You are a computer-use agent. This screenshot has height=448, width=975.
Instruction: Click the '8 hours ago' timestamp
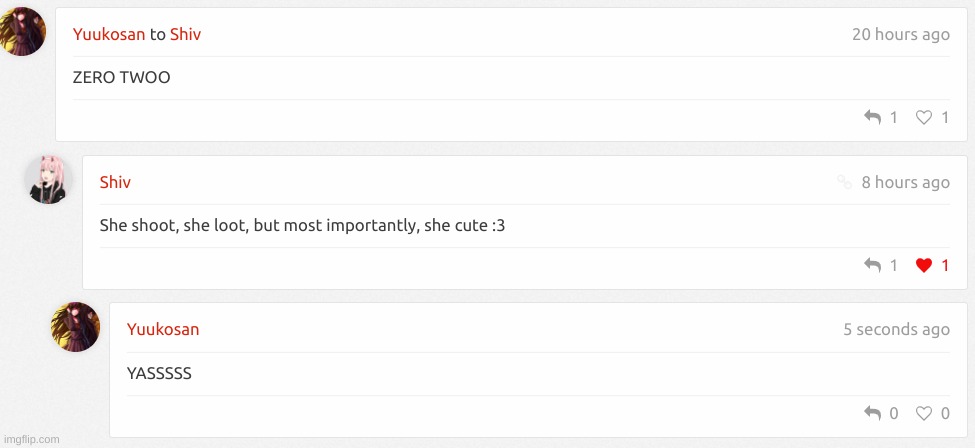tap(905, 182)
